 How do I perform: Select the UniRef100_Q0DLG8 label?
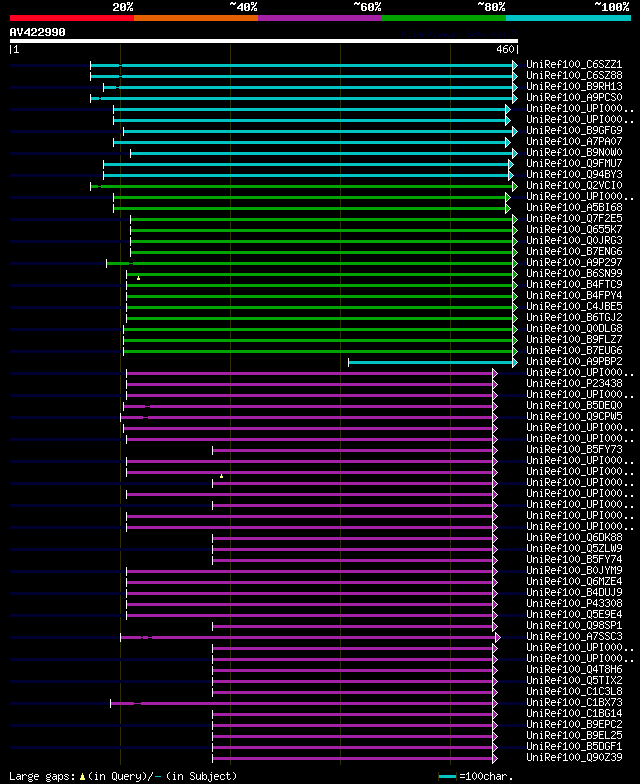(x=574, y=328)
